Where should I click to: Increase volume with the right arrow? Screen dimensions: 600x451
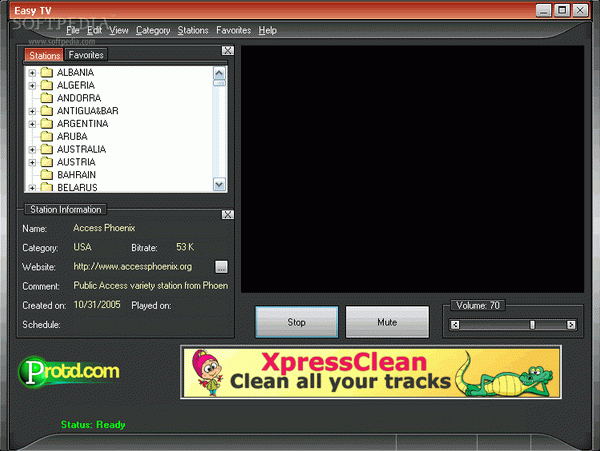(571, 325)
